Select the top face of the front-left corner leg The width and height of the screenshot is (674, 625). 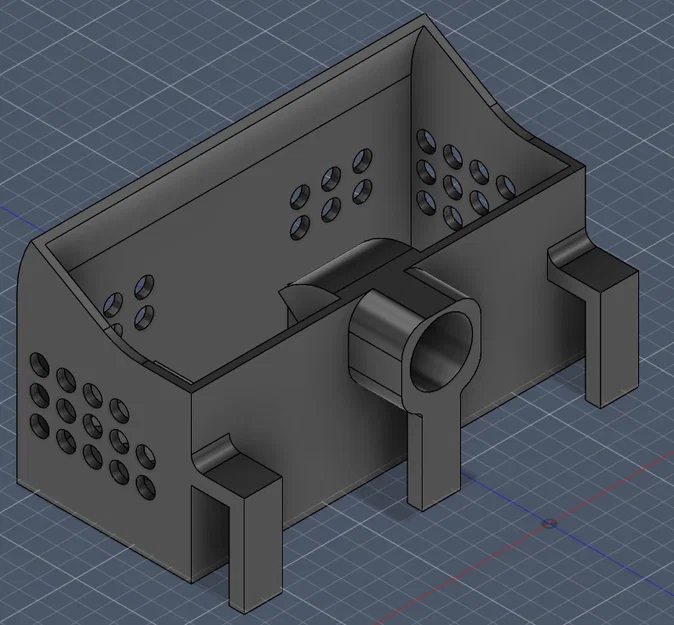coord(242,476)
